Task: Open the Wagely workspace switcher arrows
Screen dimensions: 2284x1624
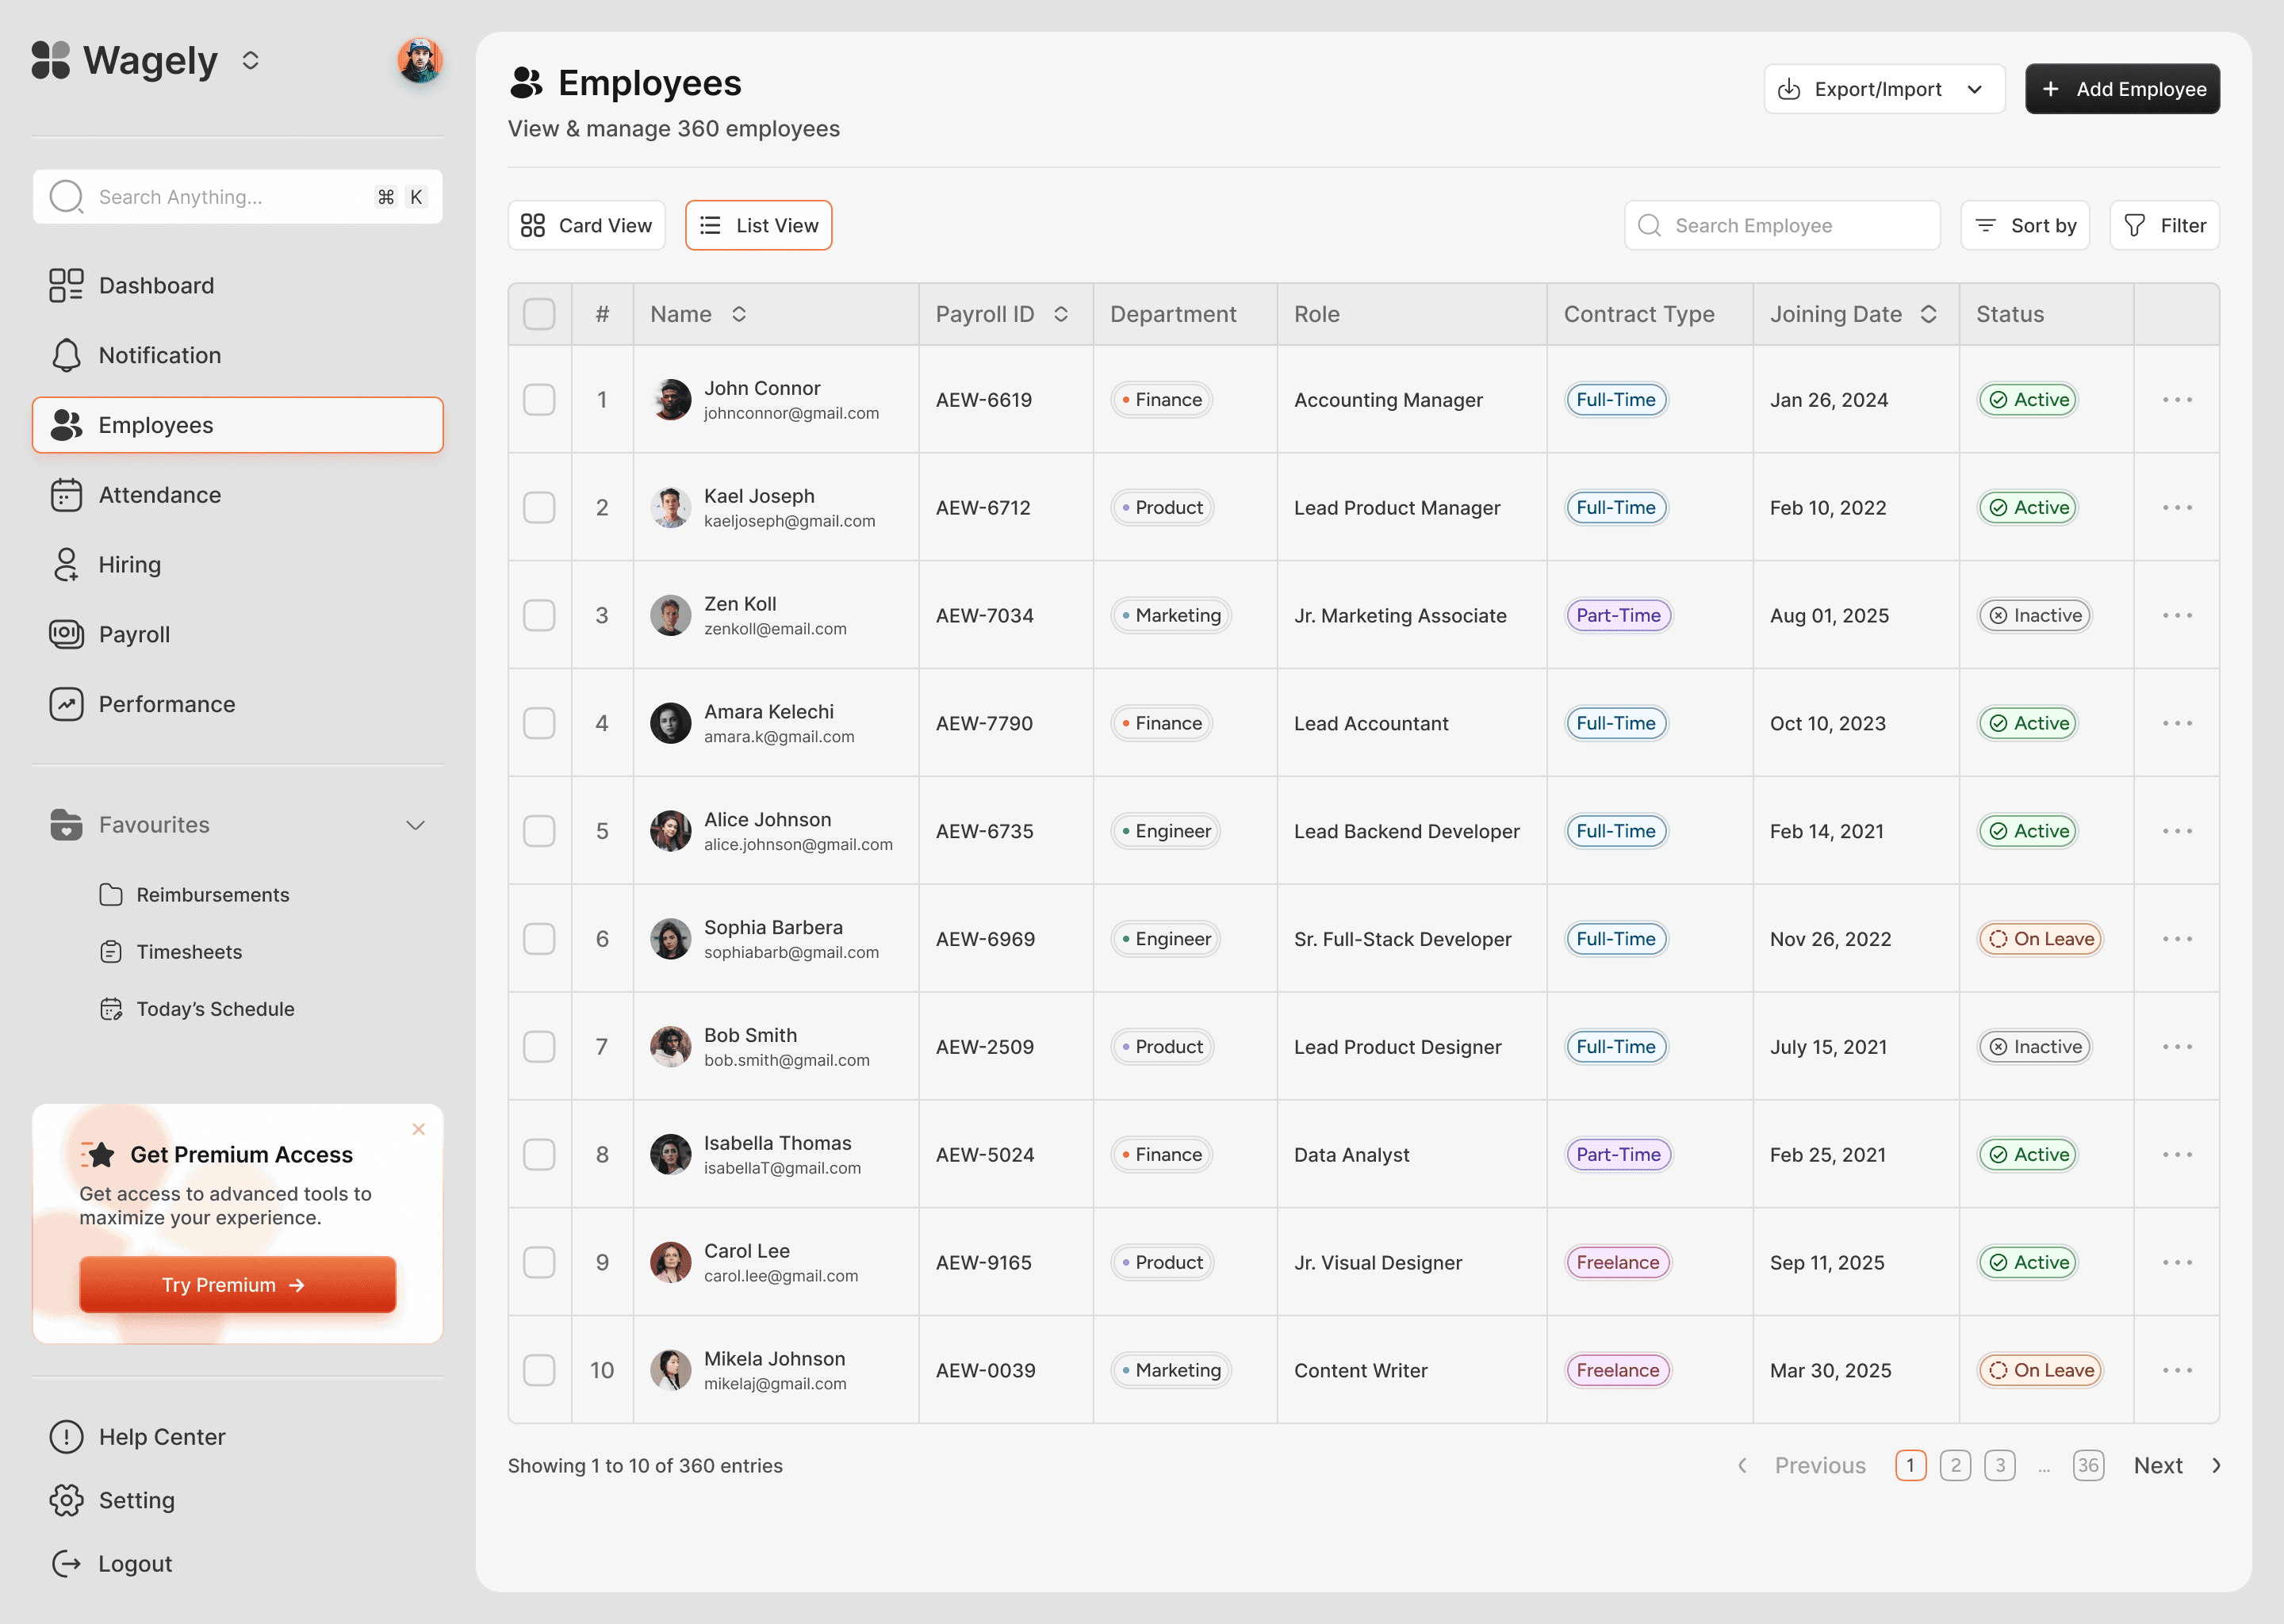Action: 250,61
